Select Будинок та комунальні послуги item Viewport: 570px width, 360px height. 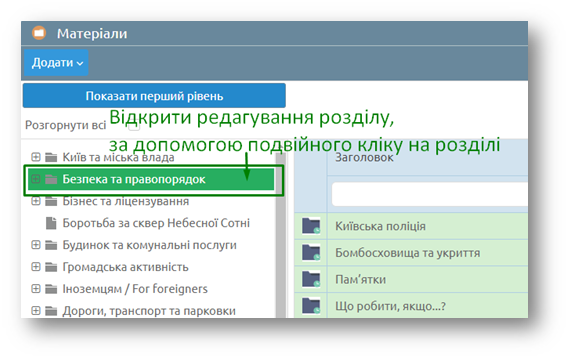pos(149,245)
